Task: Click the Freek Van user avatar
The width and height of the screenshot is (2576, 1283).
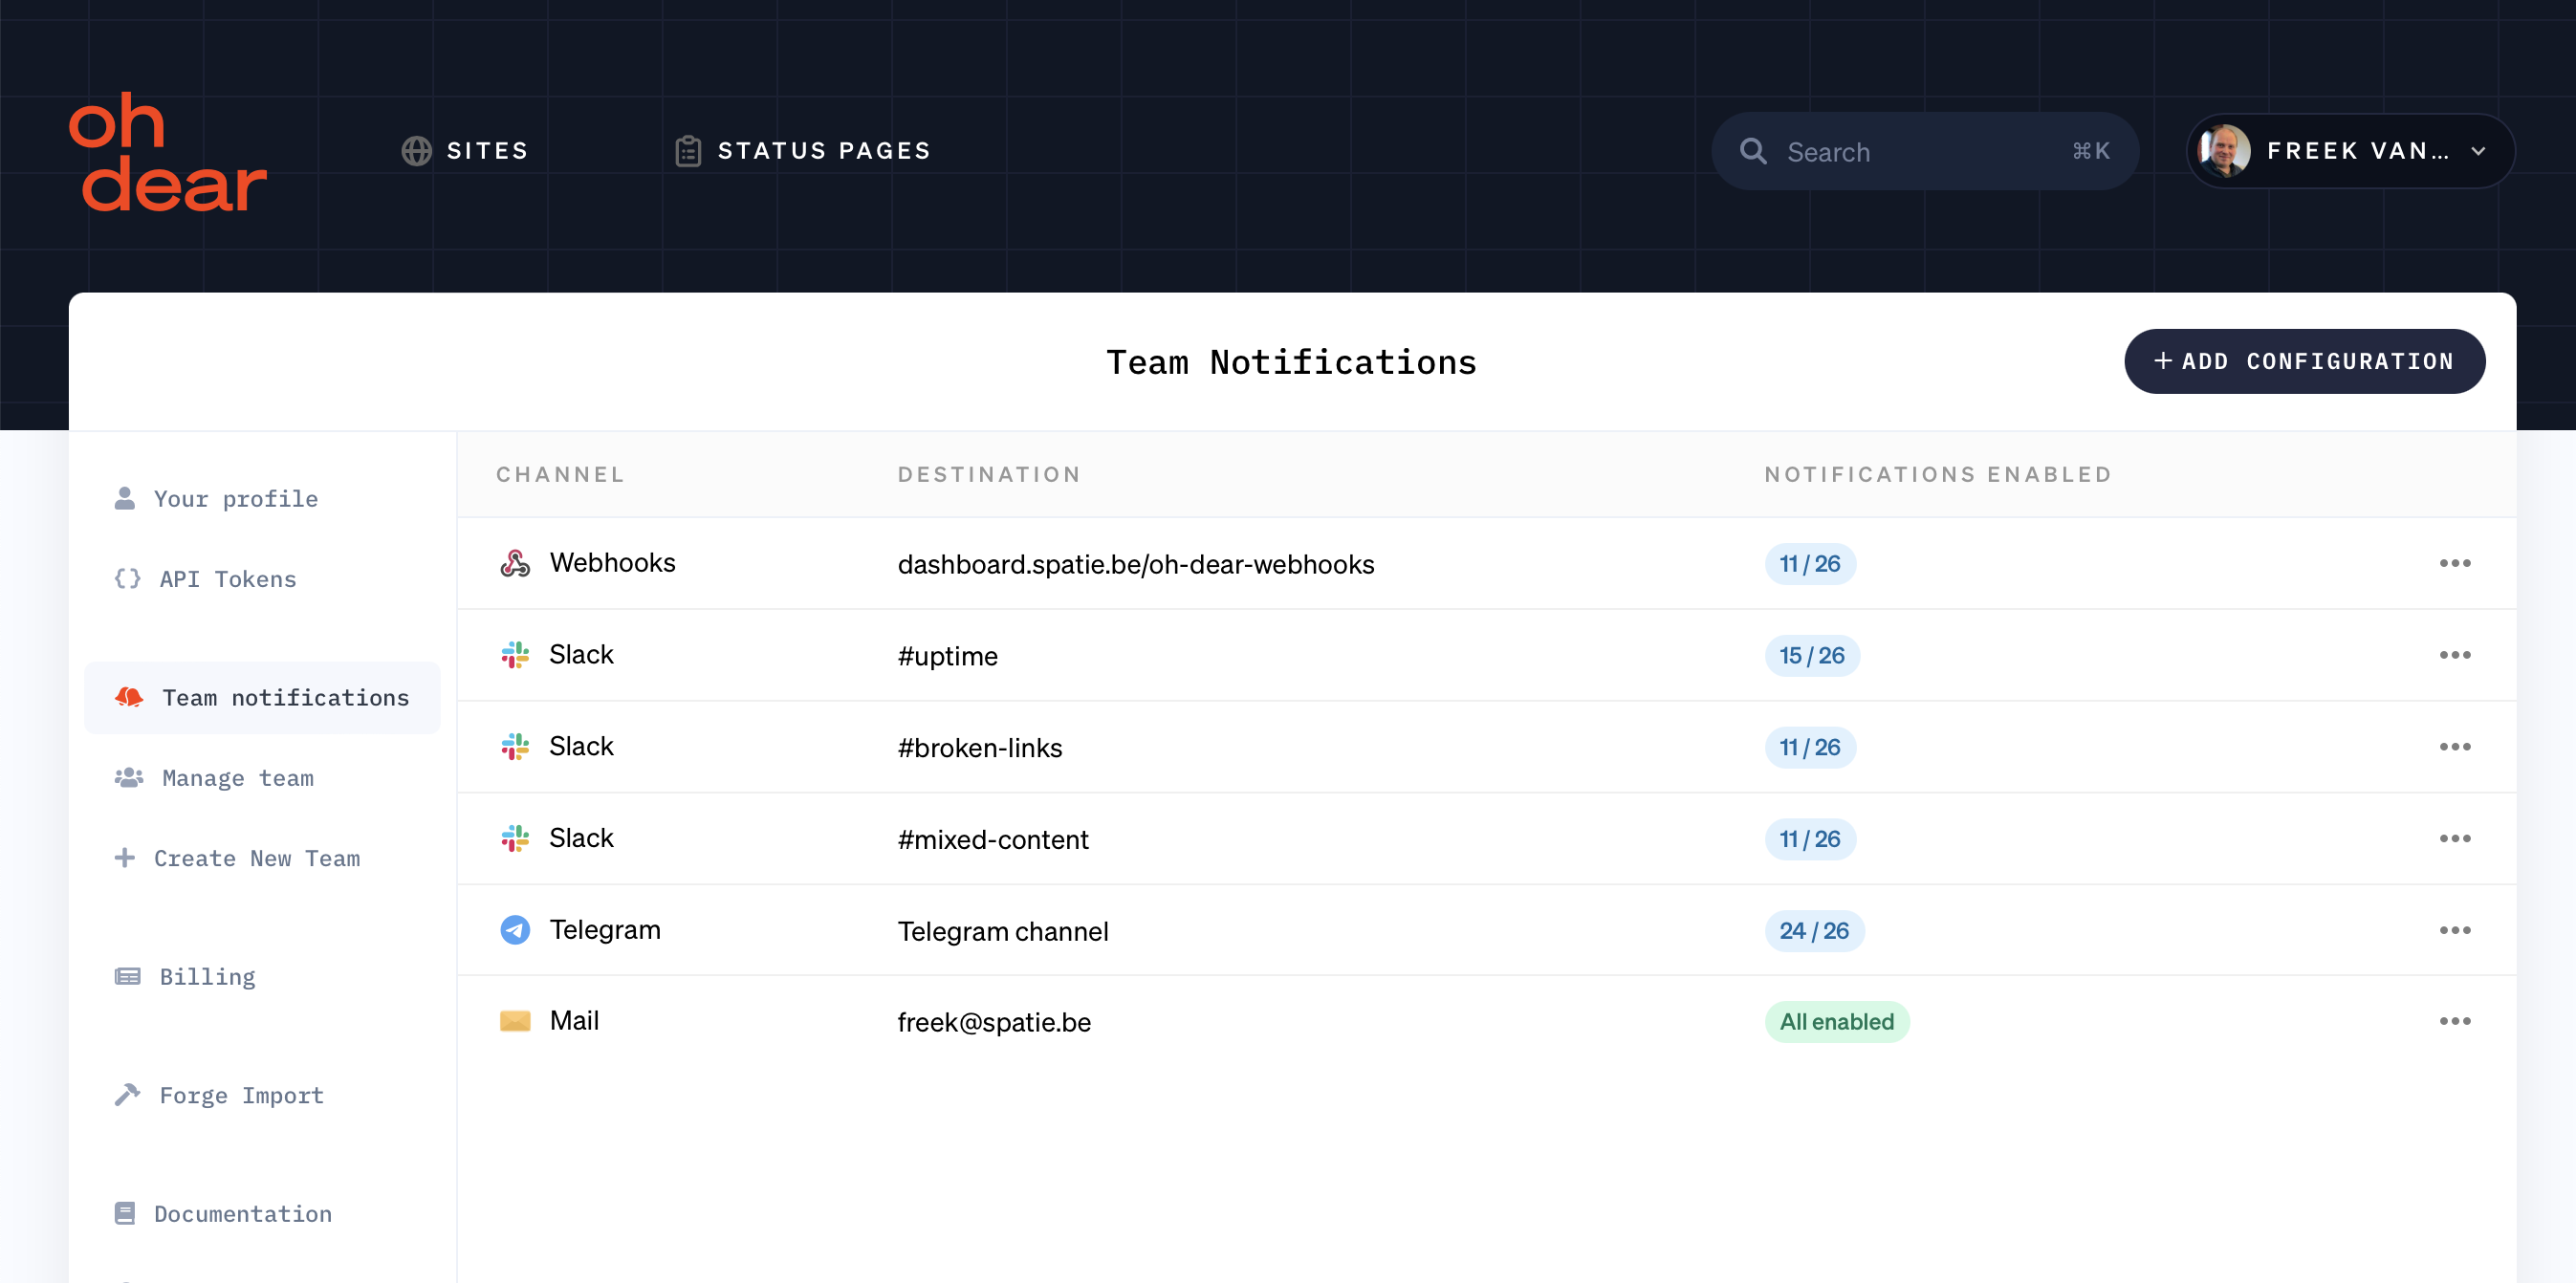Action: pyautogui.click(x=2224, y=151)
